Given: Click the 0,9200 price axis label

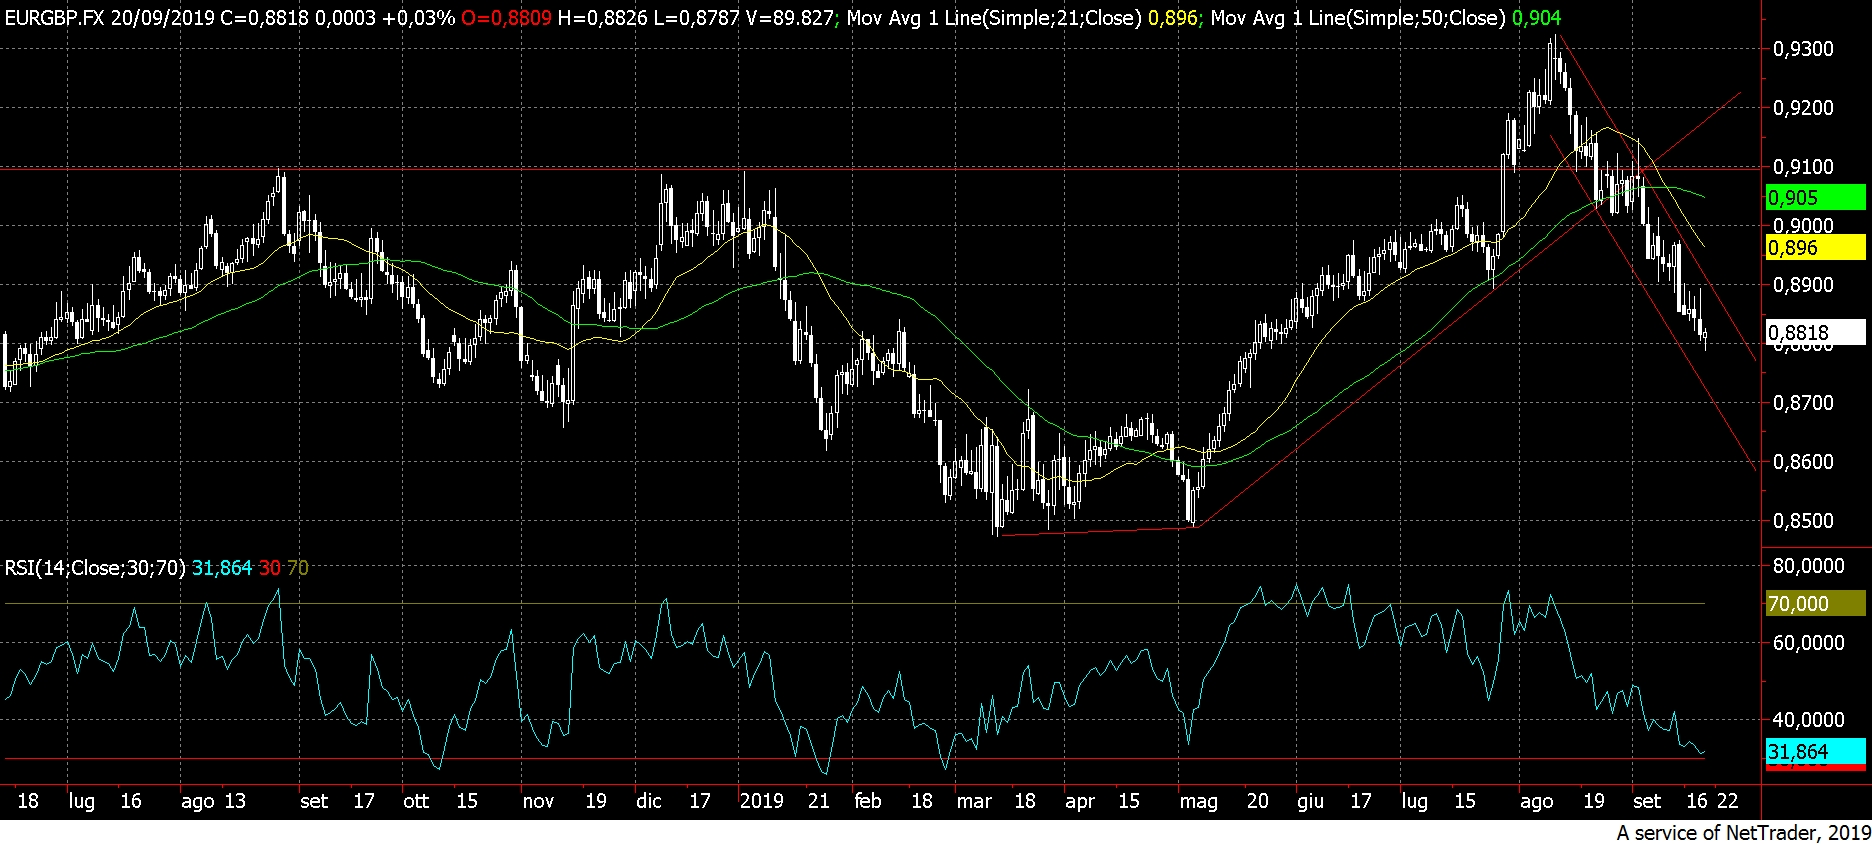Looking at the screenshot, I should [x=1803, y=108].
